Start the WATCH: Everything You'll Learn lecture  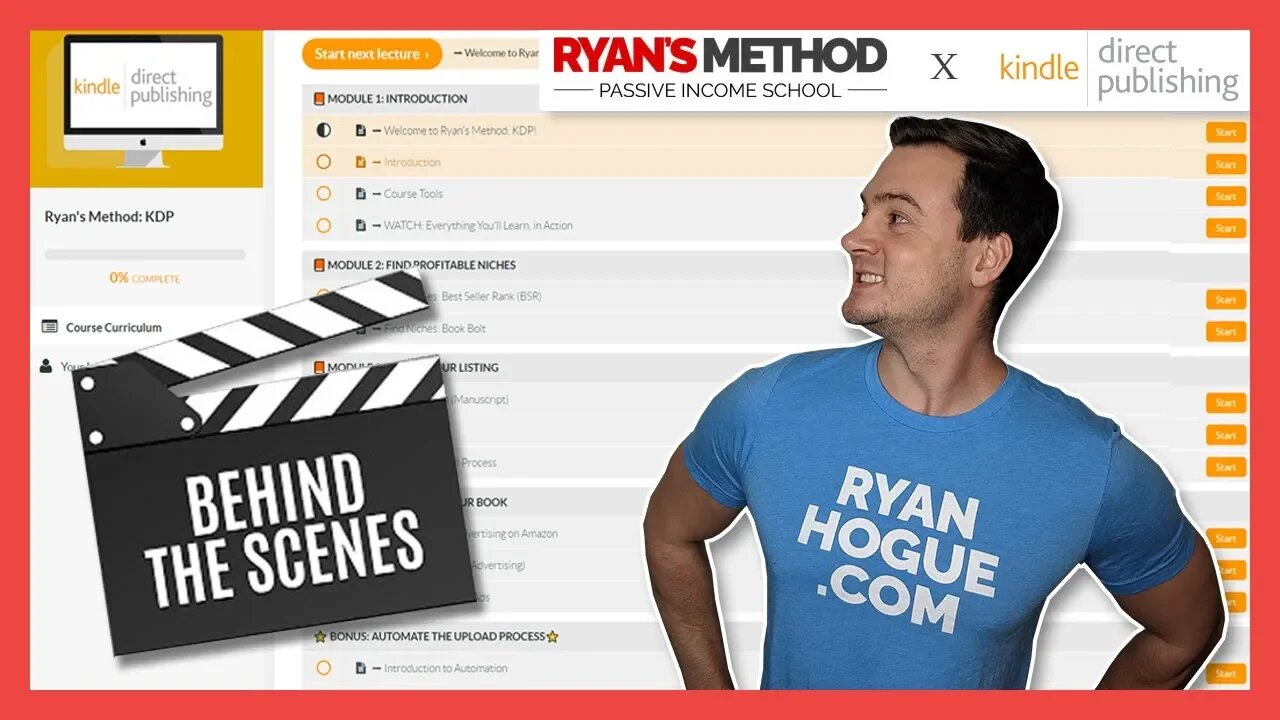(x=1226, y=228)
